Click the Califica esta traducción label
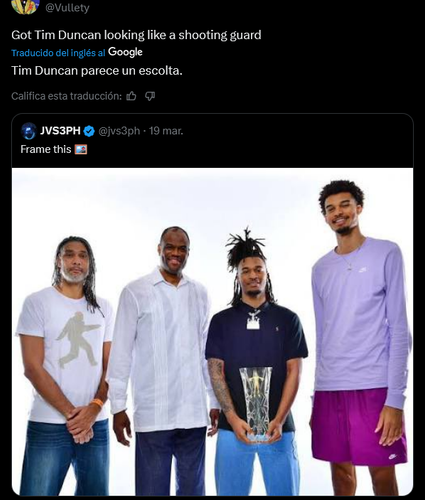Viewport: 425px width, 500px height. tap(67, 96)
